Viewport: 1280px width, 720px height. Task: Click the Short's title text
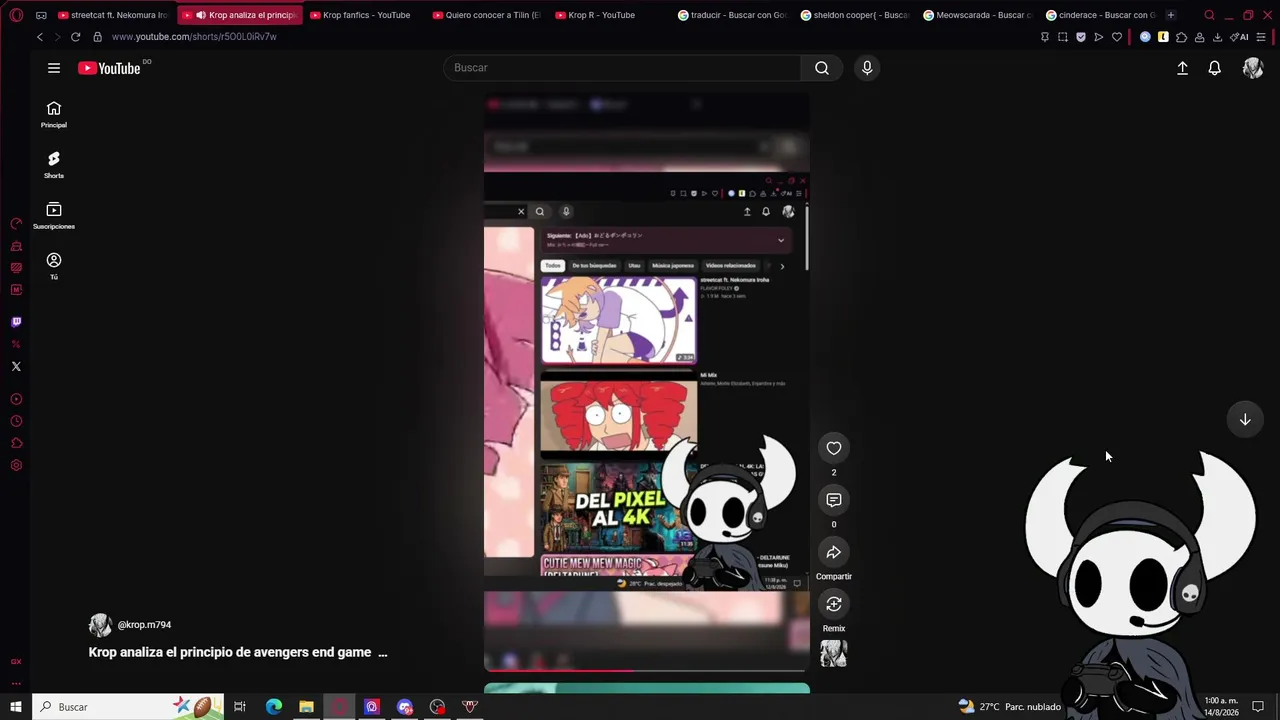pyautogui.click(x=230, y=652)
